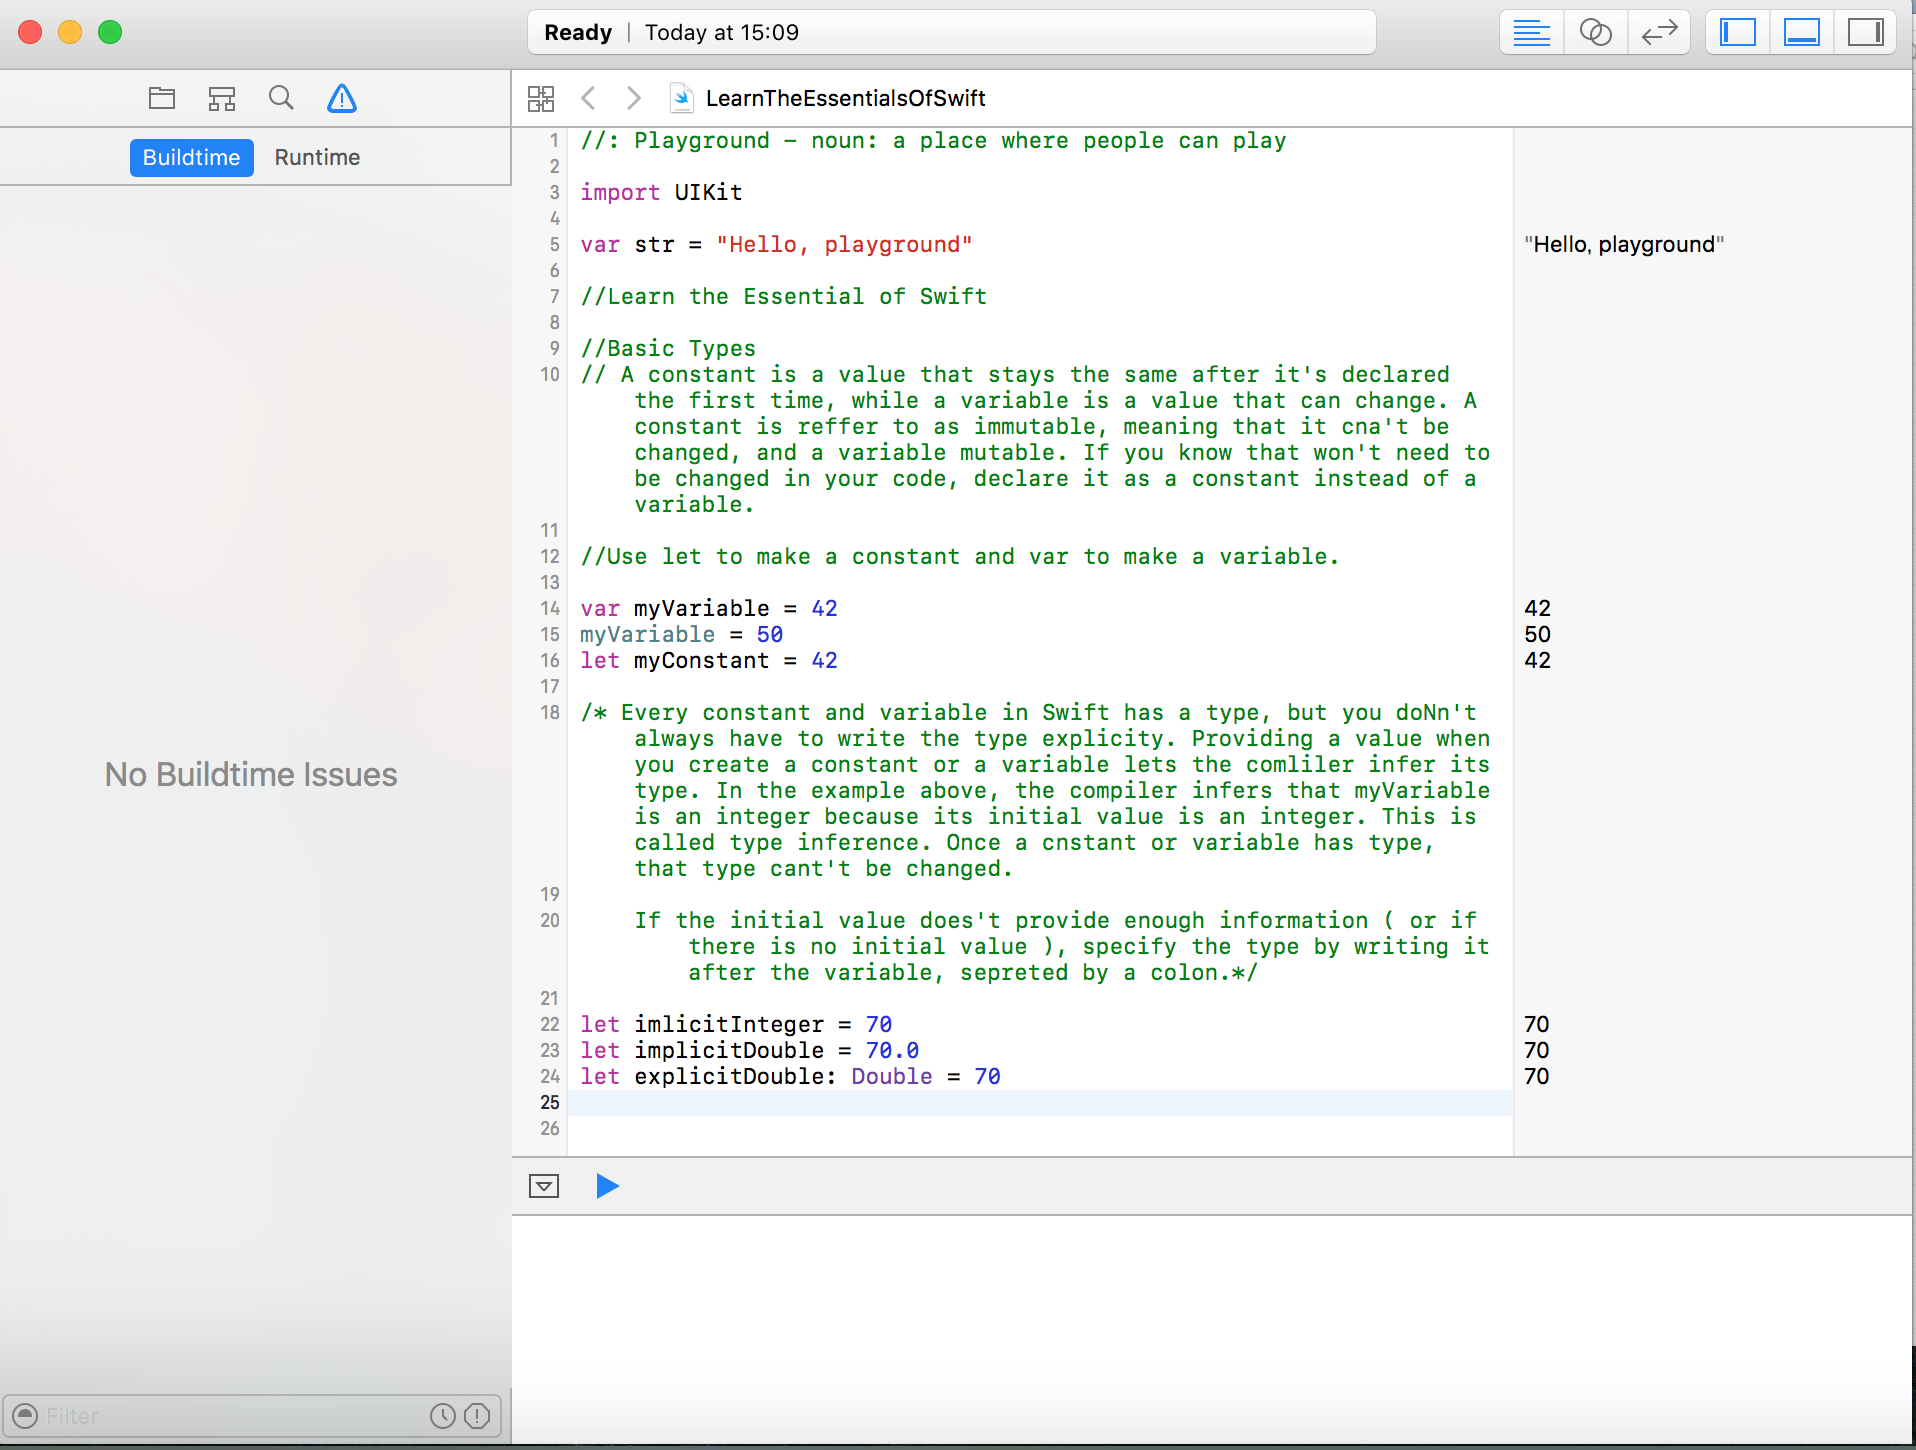Image resolution: width=1916 pixels, height=1450 pixels.
Task: Click the let myConstant = 42 line
Action: coord(709,660)
